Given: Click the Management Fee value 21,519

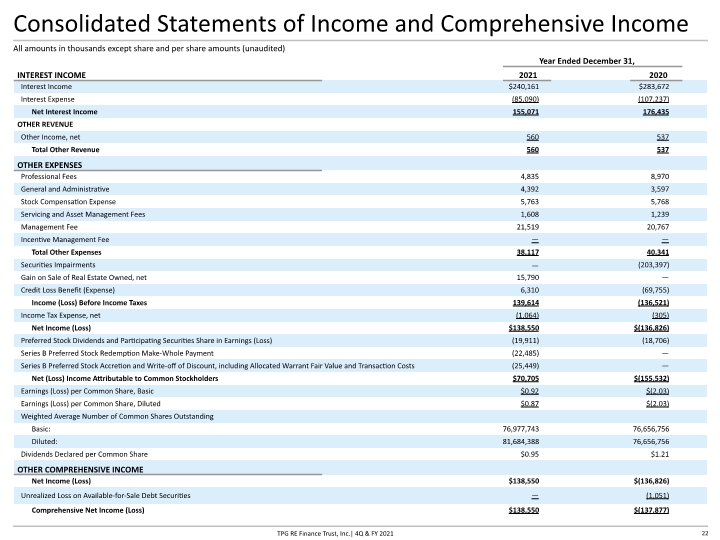Looking at the screenshot, I should click(528, 227).
